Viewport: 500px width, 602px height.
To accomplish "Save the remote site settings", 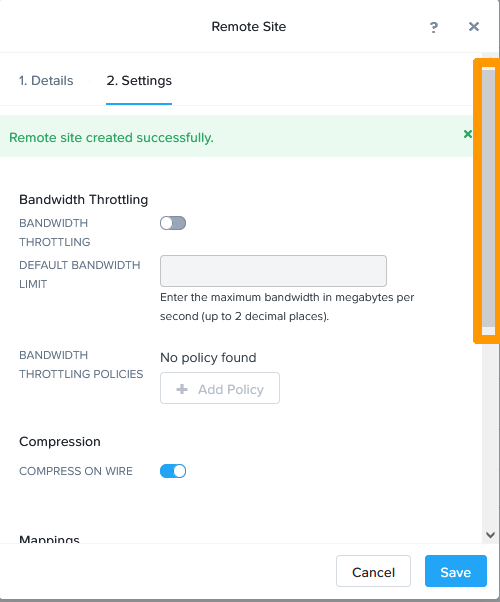I will 456,571.
